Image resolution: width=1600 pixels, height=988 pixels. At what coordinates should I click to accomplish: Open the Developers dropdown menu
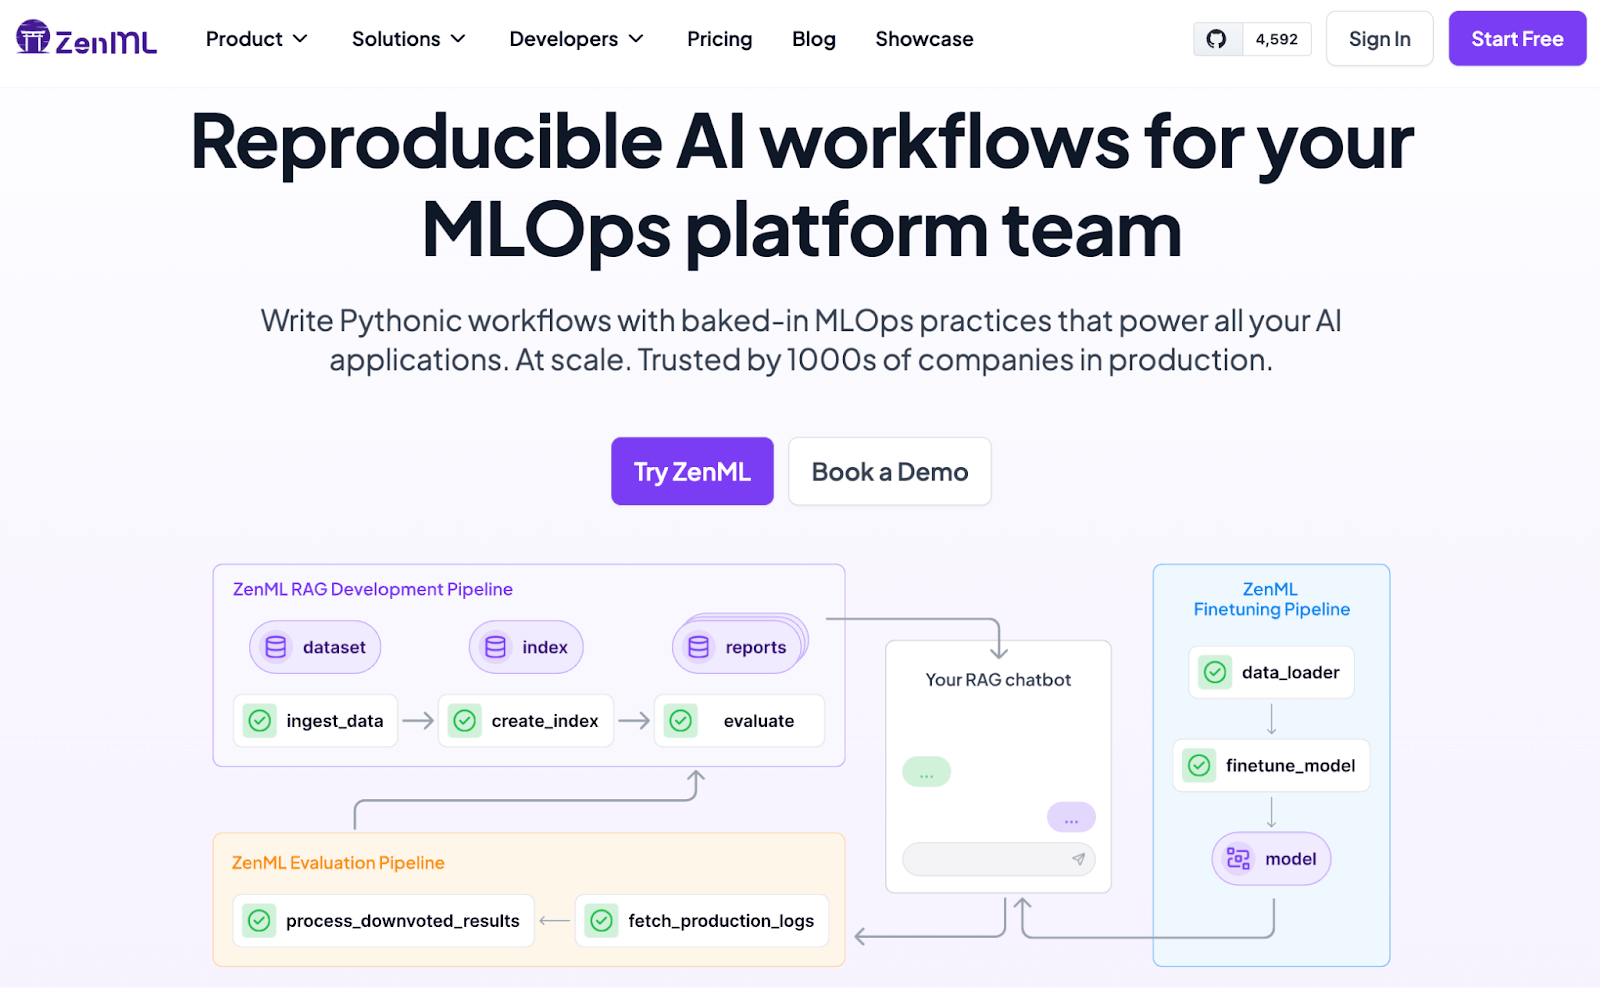pyautogui.click(x=576, y=39)
